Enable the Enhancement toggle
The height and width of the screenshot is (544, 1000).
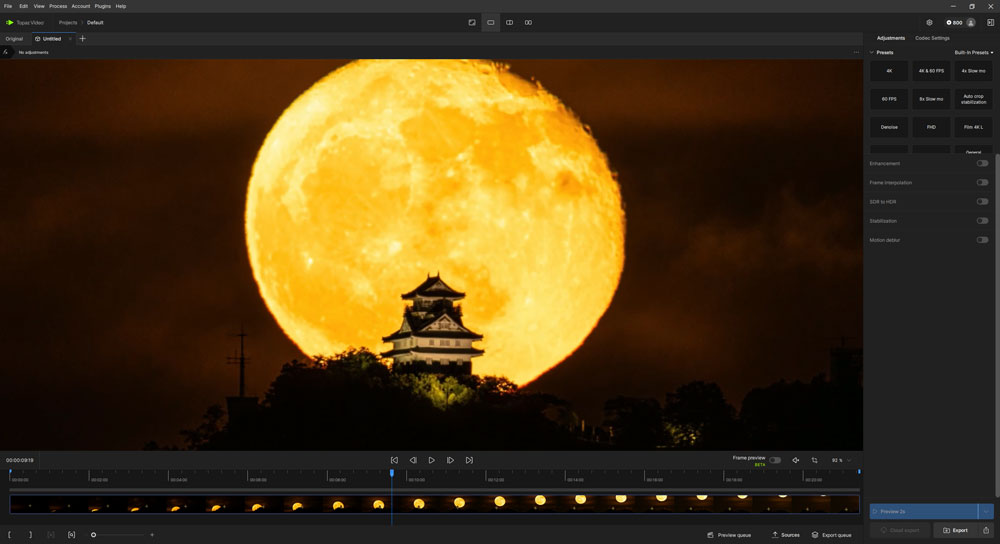tap(982, 163)
